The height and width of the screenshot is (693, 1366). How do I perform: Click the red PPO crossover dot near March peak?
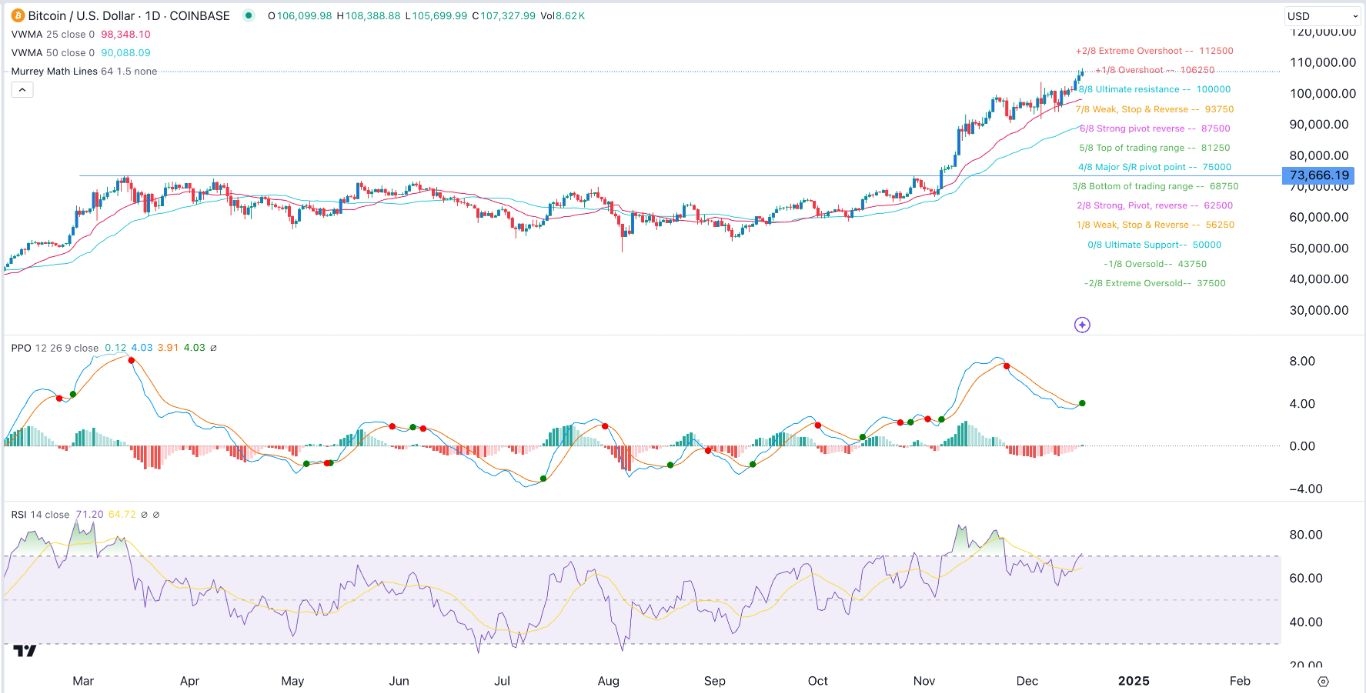pyautogui.click(x=131, y=359)
